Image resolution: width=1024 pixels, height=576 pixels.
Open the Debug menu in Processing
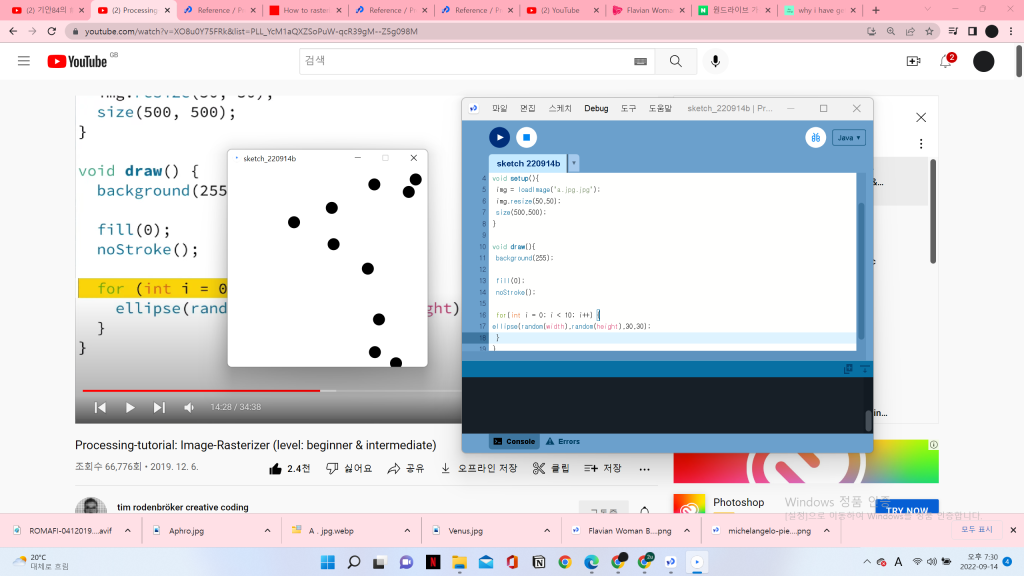point(596,108)
